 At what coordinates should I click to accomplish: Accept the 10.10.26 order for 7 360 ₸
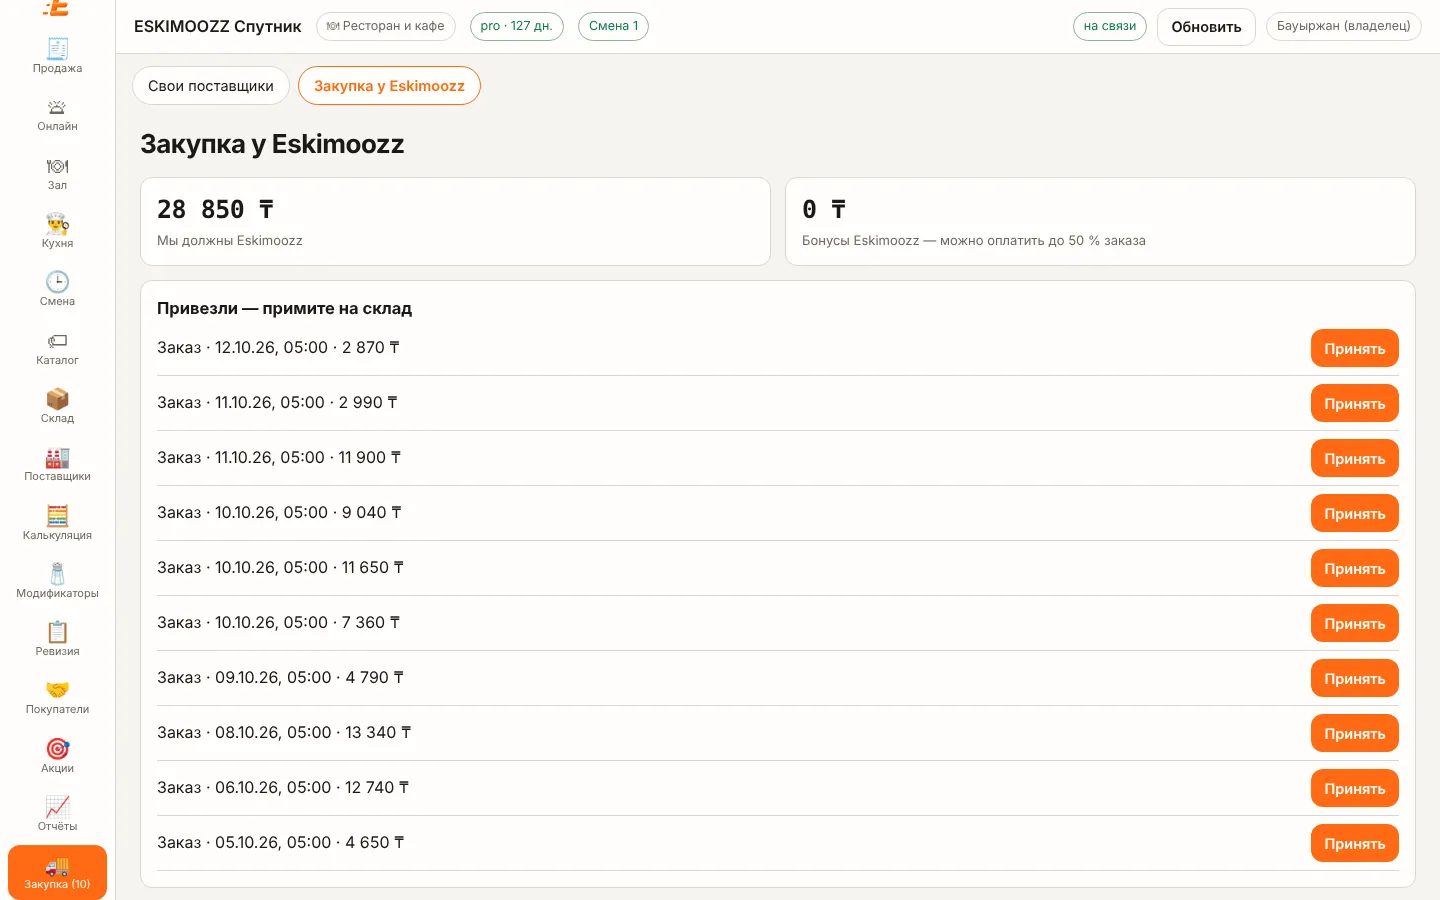coord(1354,624)
